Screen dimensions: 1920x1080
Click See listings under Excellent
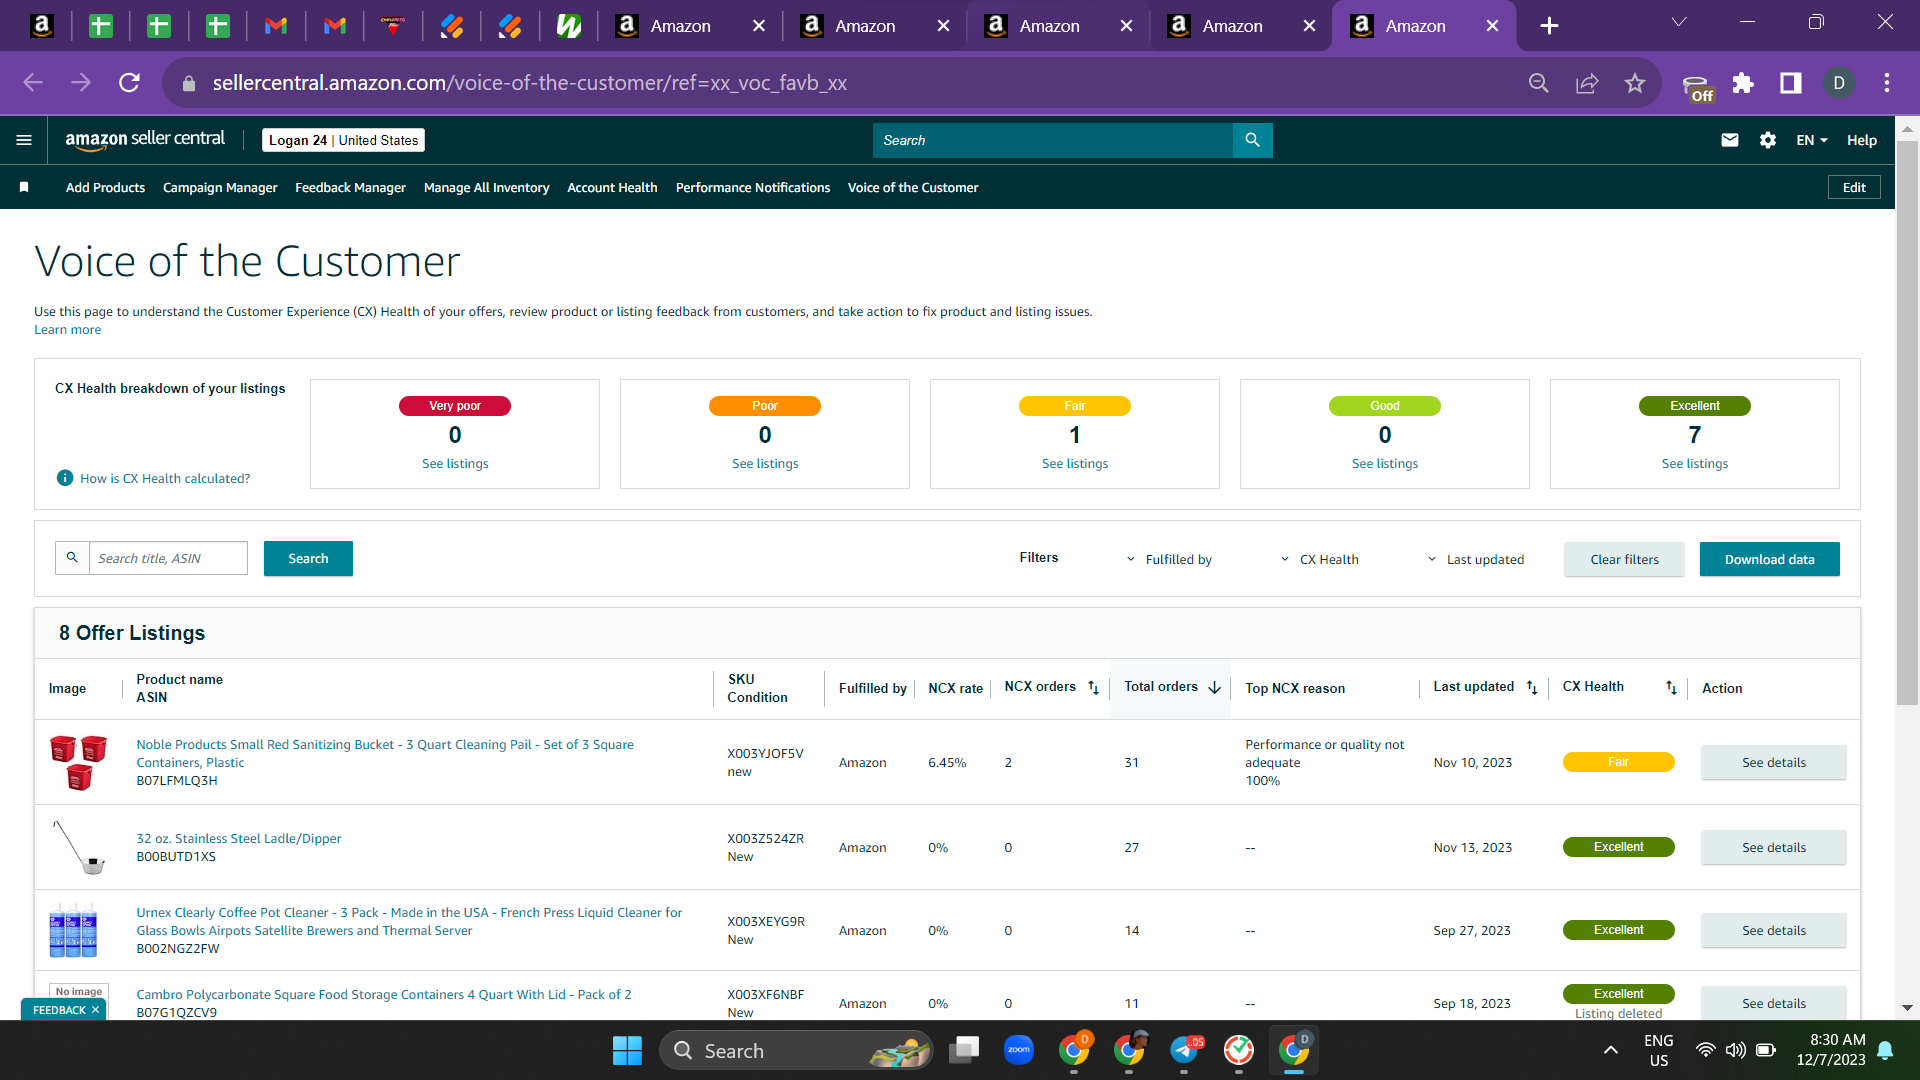[1695, 463]
